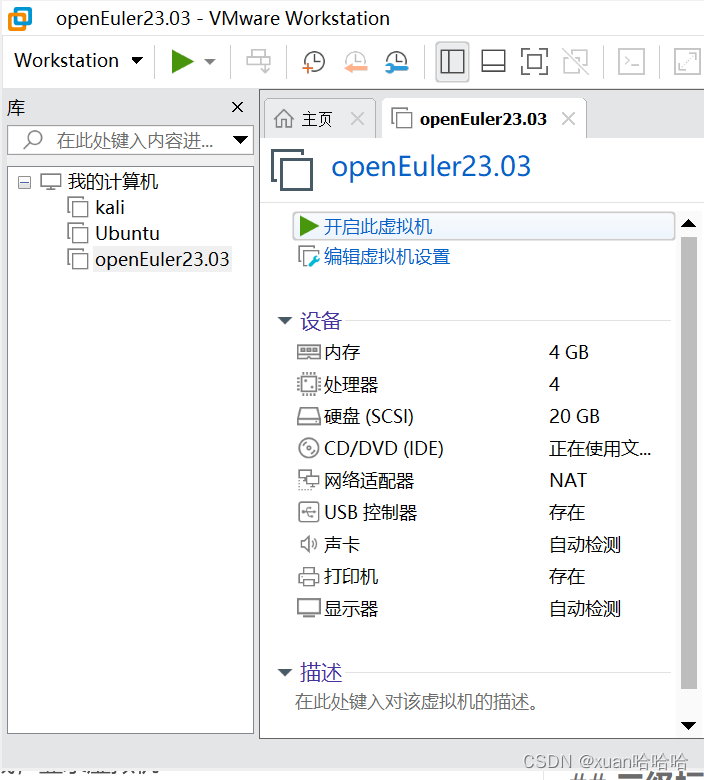Click the printer icon
This screenshot has width=704, height=780.
308,577
